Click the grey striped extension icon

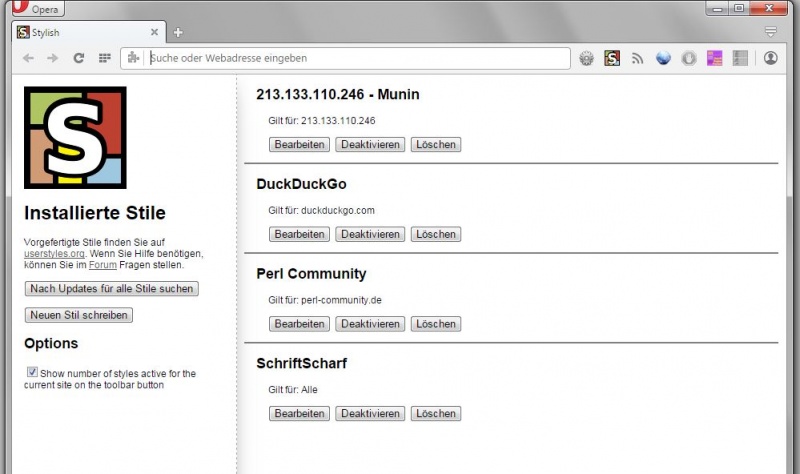click(740, 58)
